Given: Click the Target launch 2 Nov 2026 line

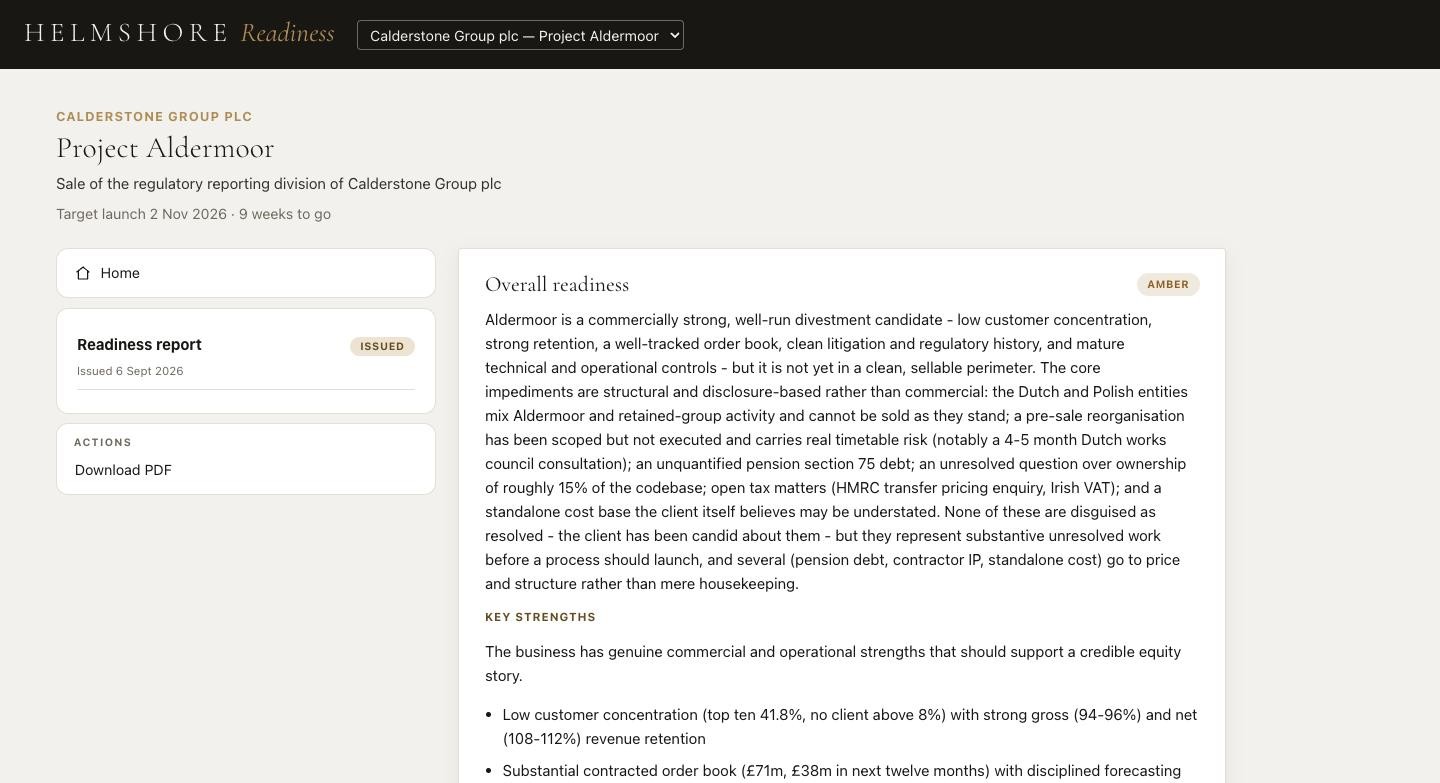Looking at the screenshot, I should click(193, 214).
